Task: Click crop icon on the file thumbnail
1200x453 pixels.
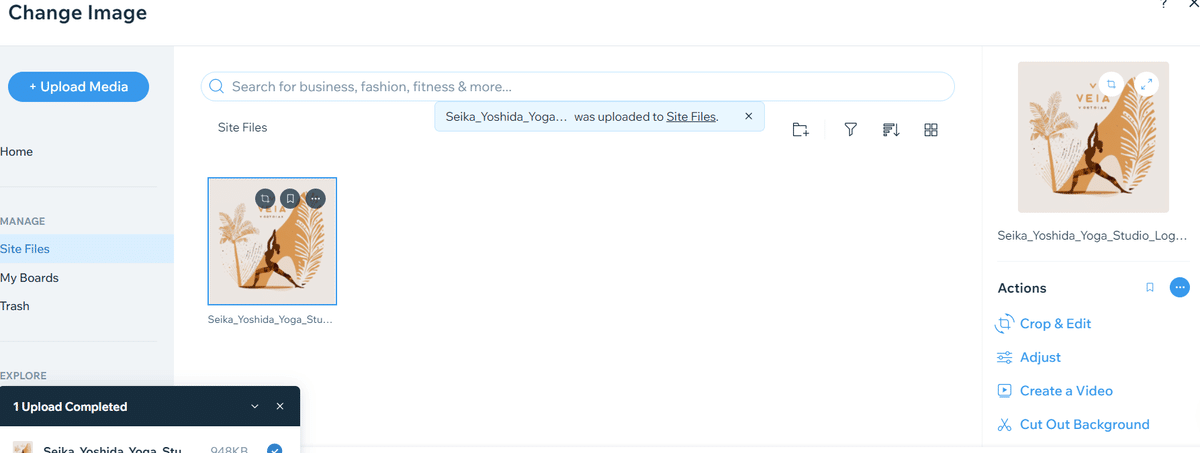Action: pyautogui.click(x=265, y=198)
